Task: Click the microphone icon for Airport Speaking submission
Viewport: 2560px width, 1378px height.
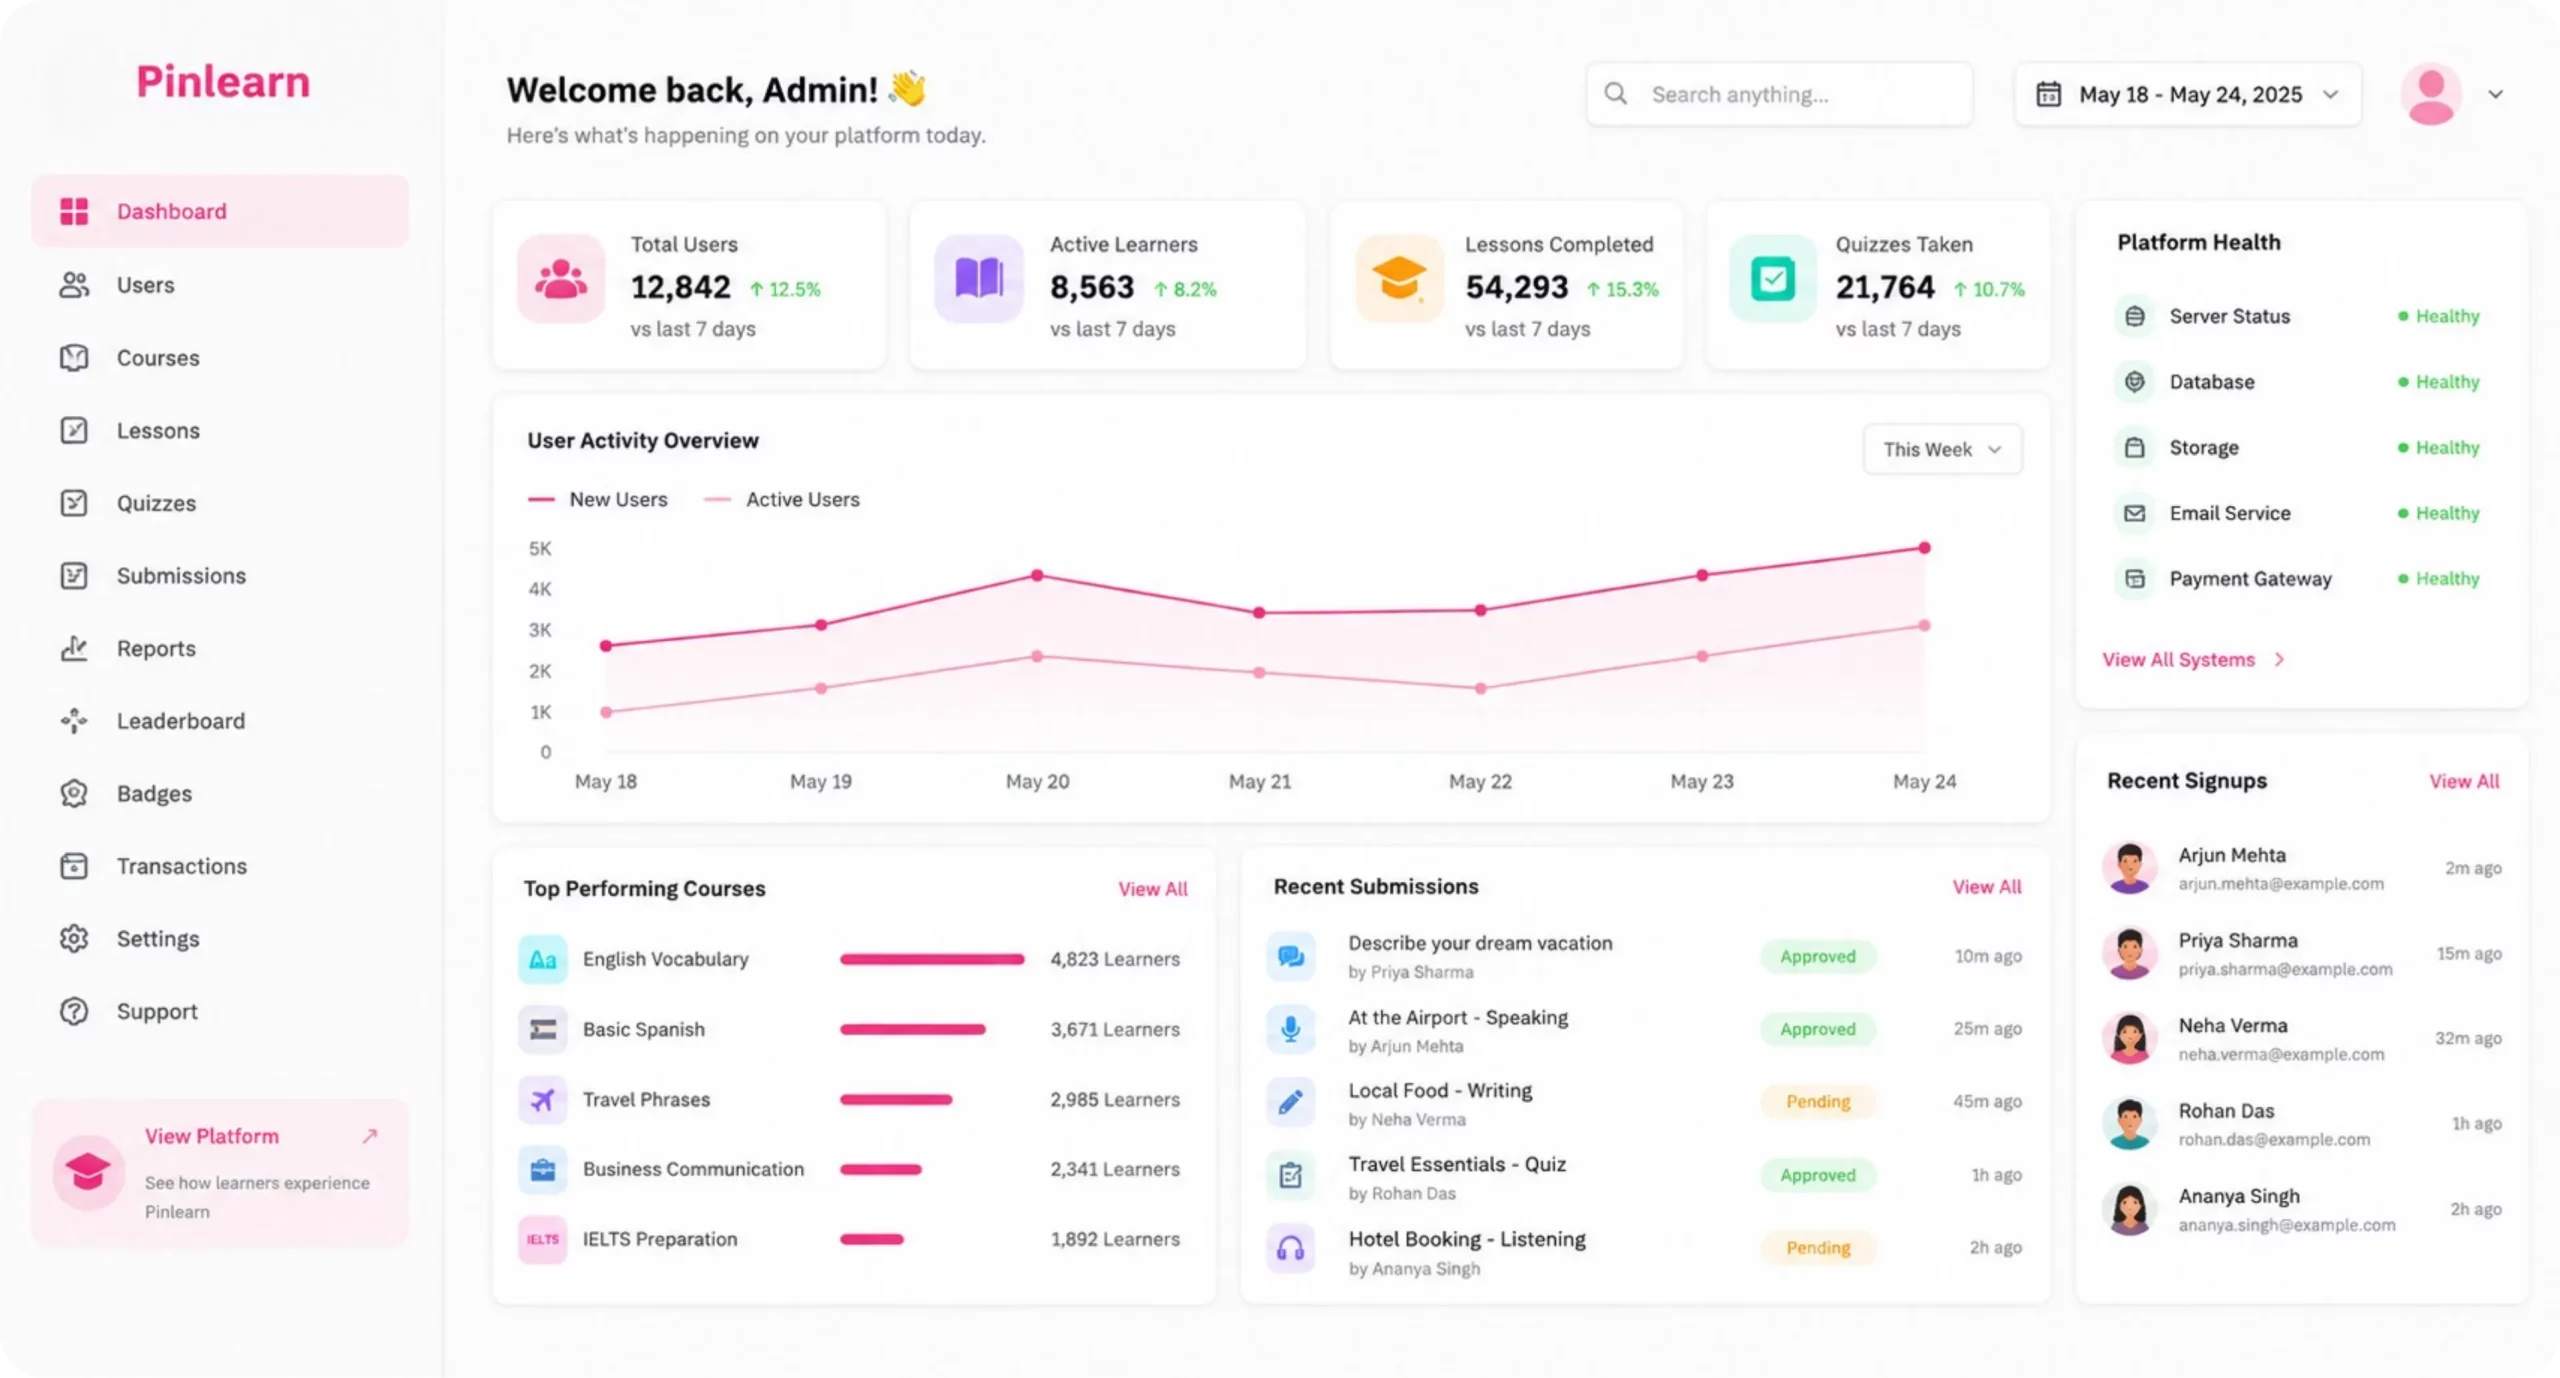Action: [1290, 1029]
